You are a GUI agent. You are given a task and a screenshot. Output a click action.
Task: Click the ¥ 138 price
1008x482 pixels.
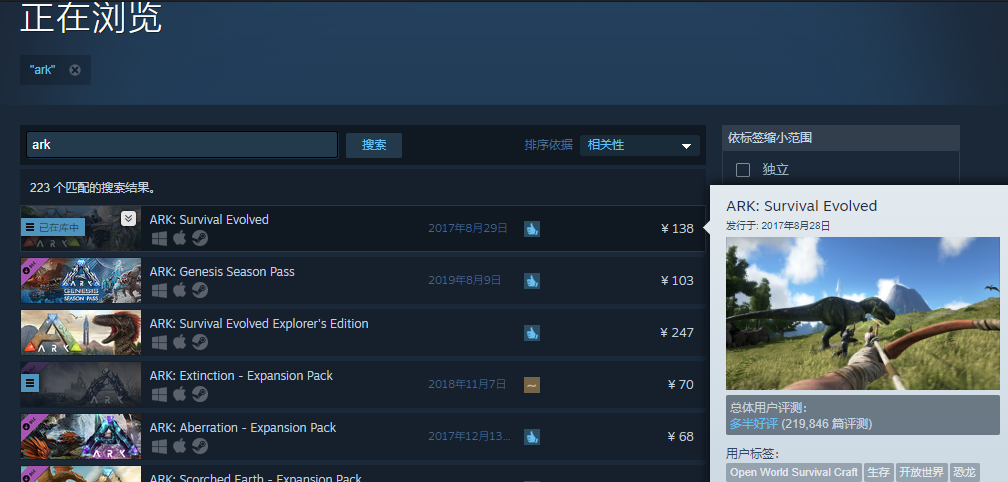click(x=677, y=229)
